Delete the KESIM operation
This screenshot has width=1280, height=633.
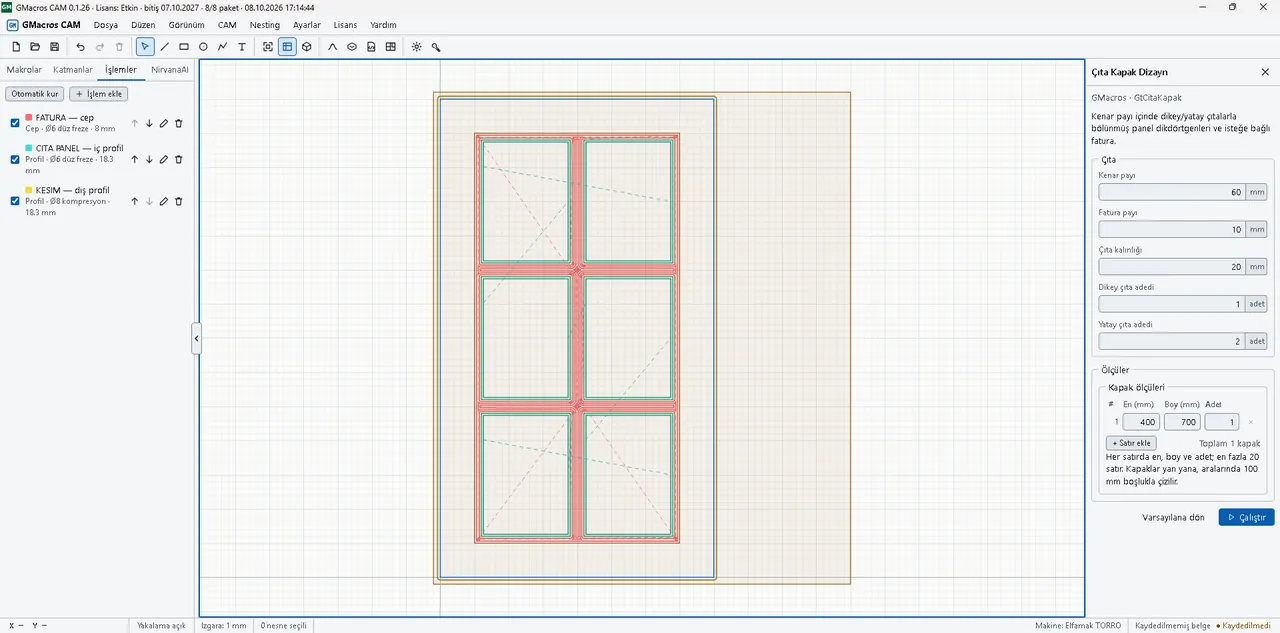(x=179, y=201)
